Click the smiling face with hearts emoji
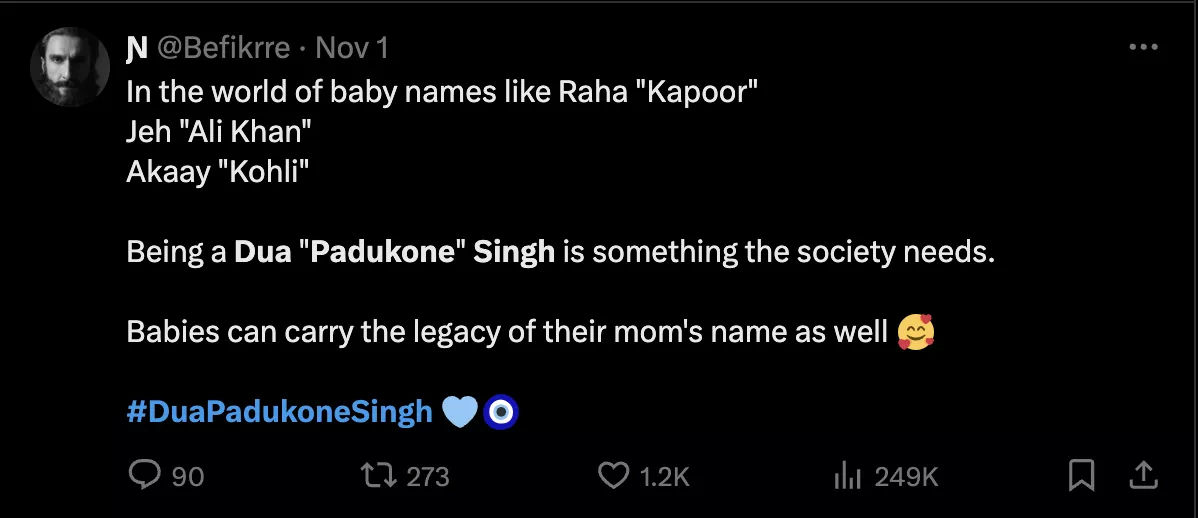Viewport: 1198px width, 518px height. [916, 331]
